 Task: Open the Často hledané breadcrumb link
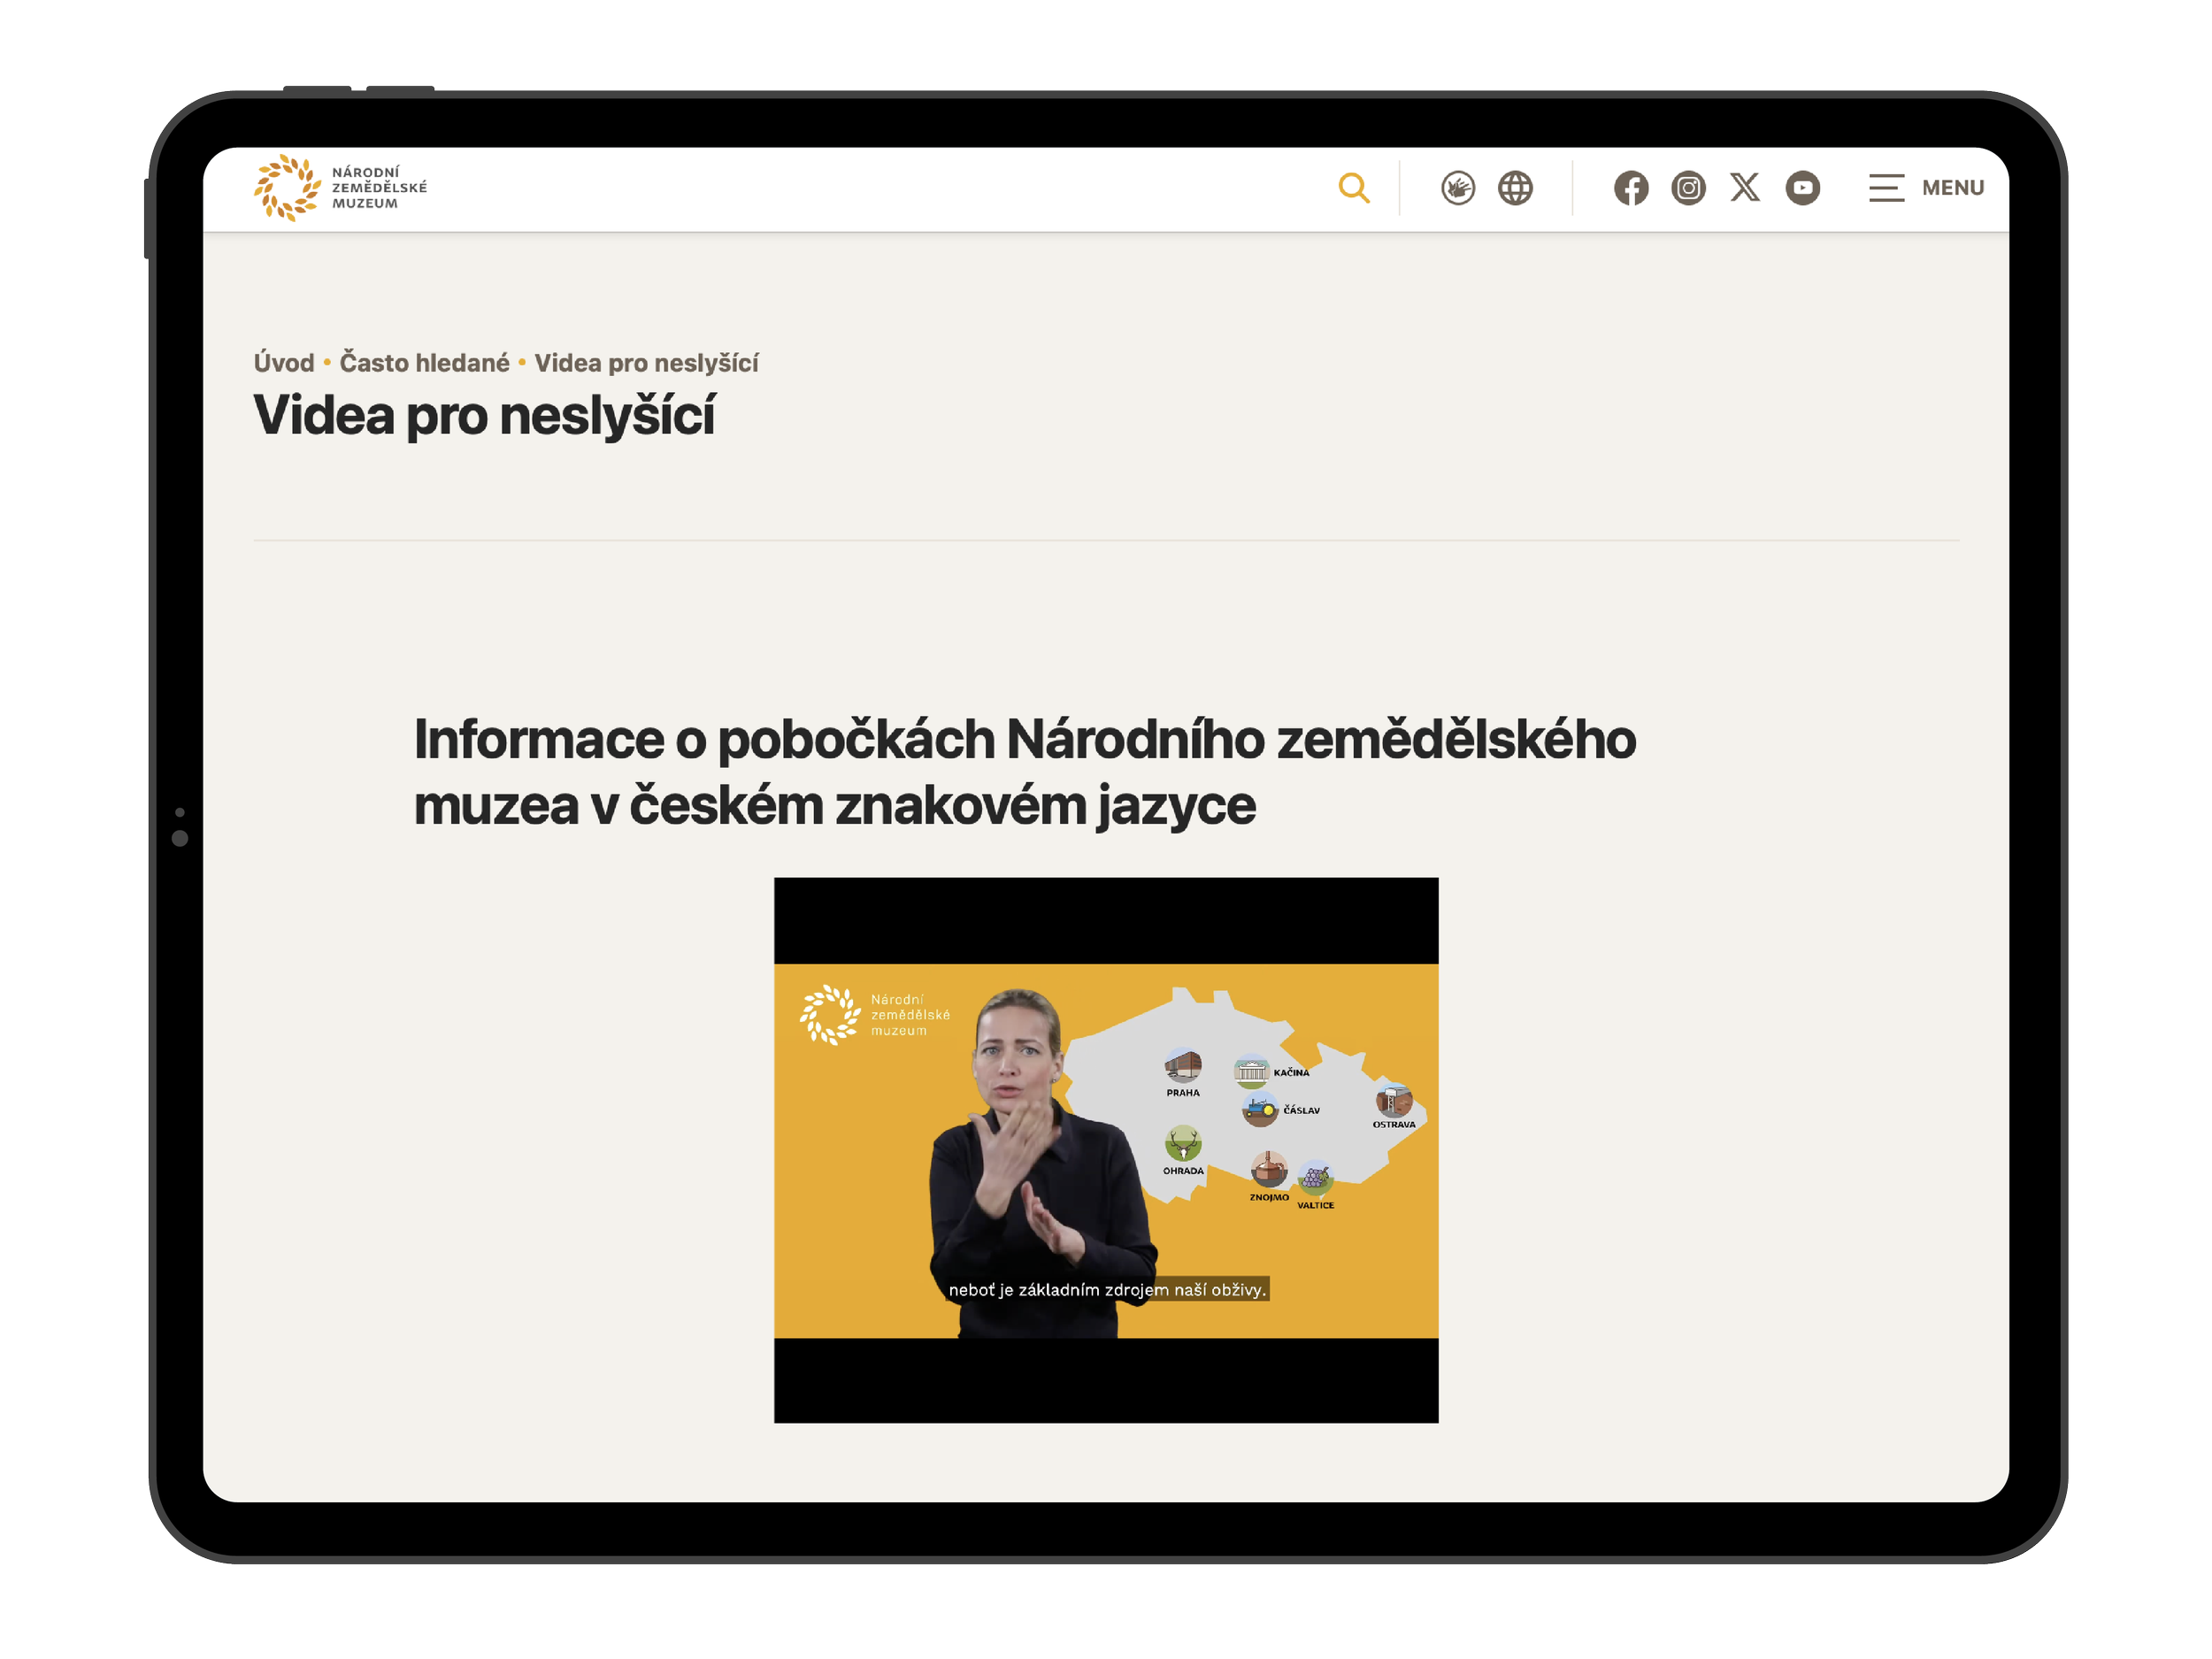coord(425,363)
